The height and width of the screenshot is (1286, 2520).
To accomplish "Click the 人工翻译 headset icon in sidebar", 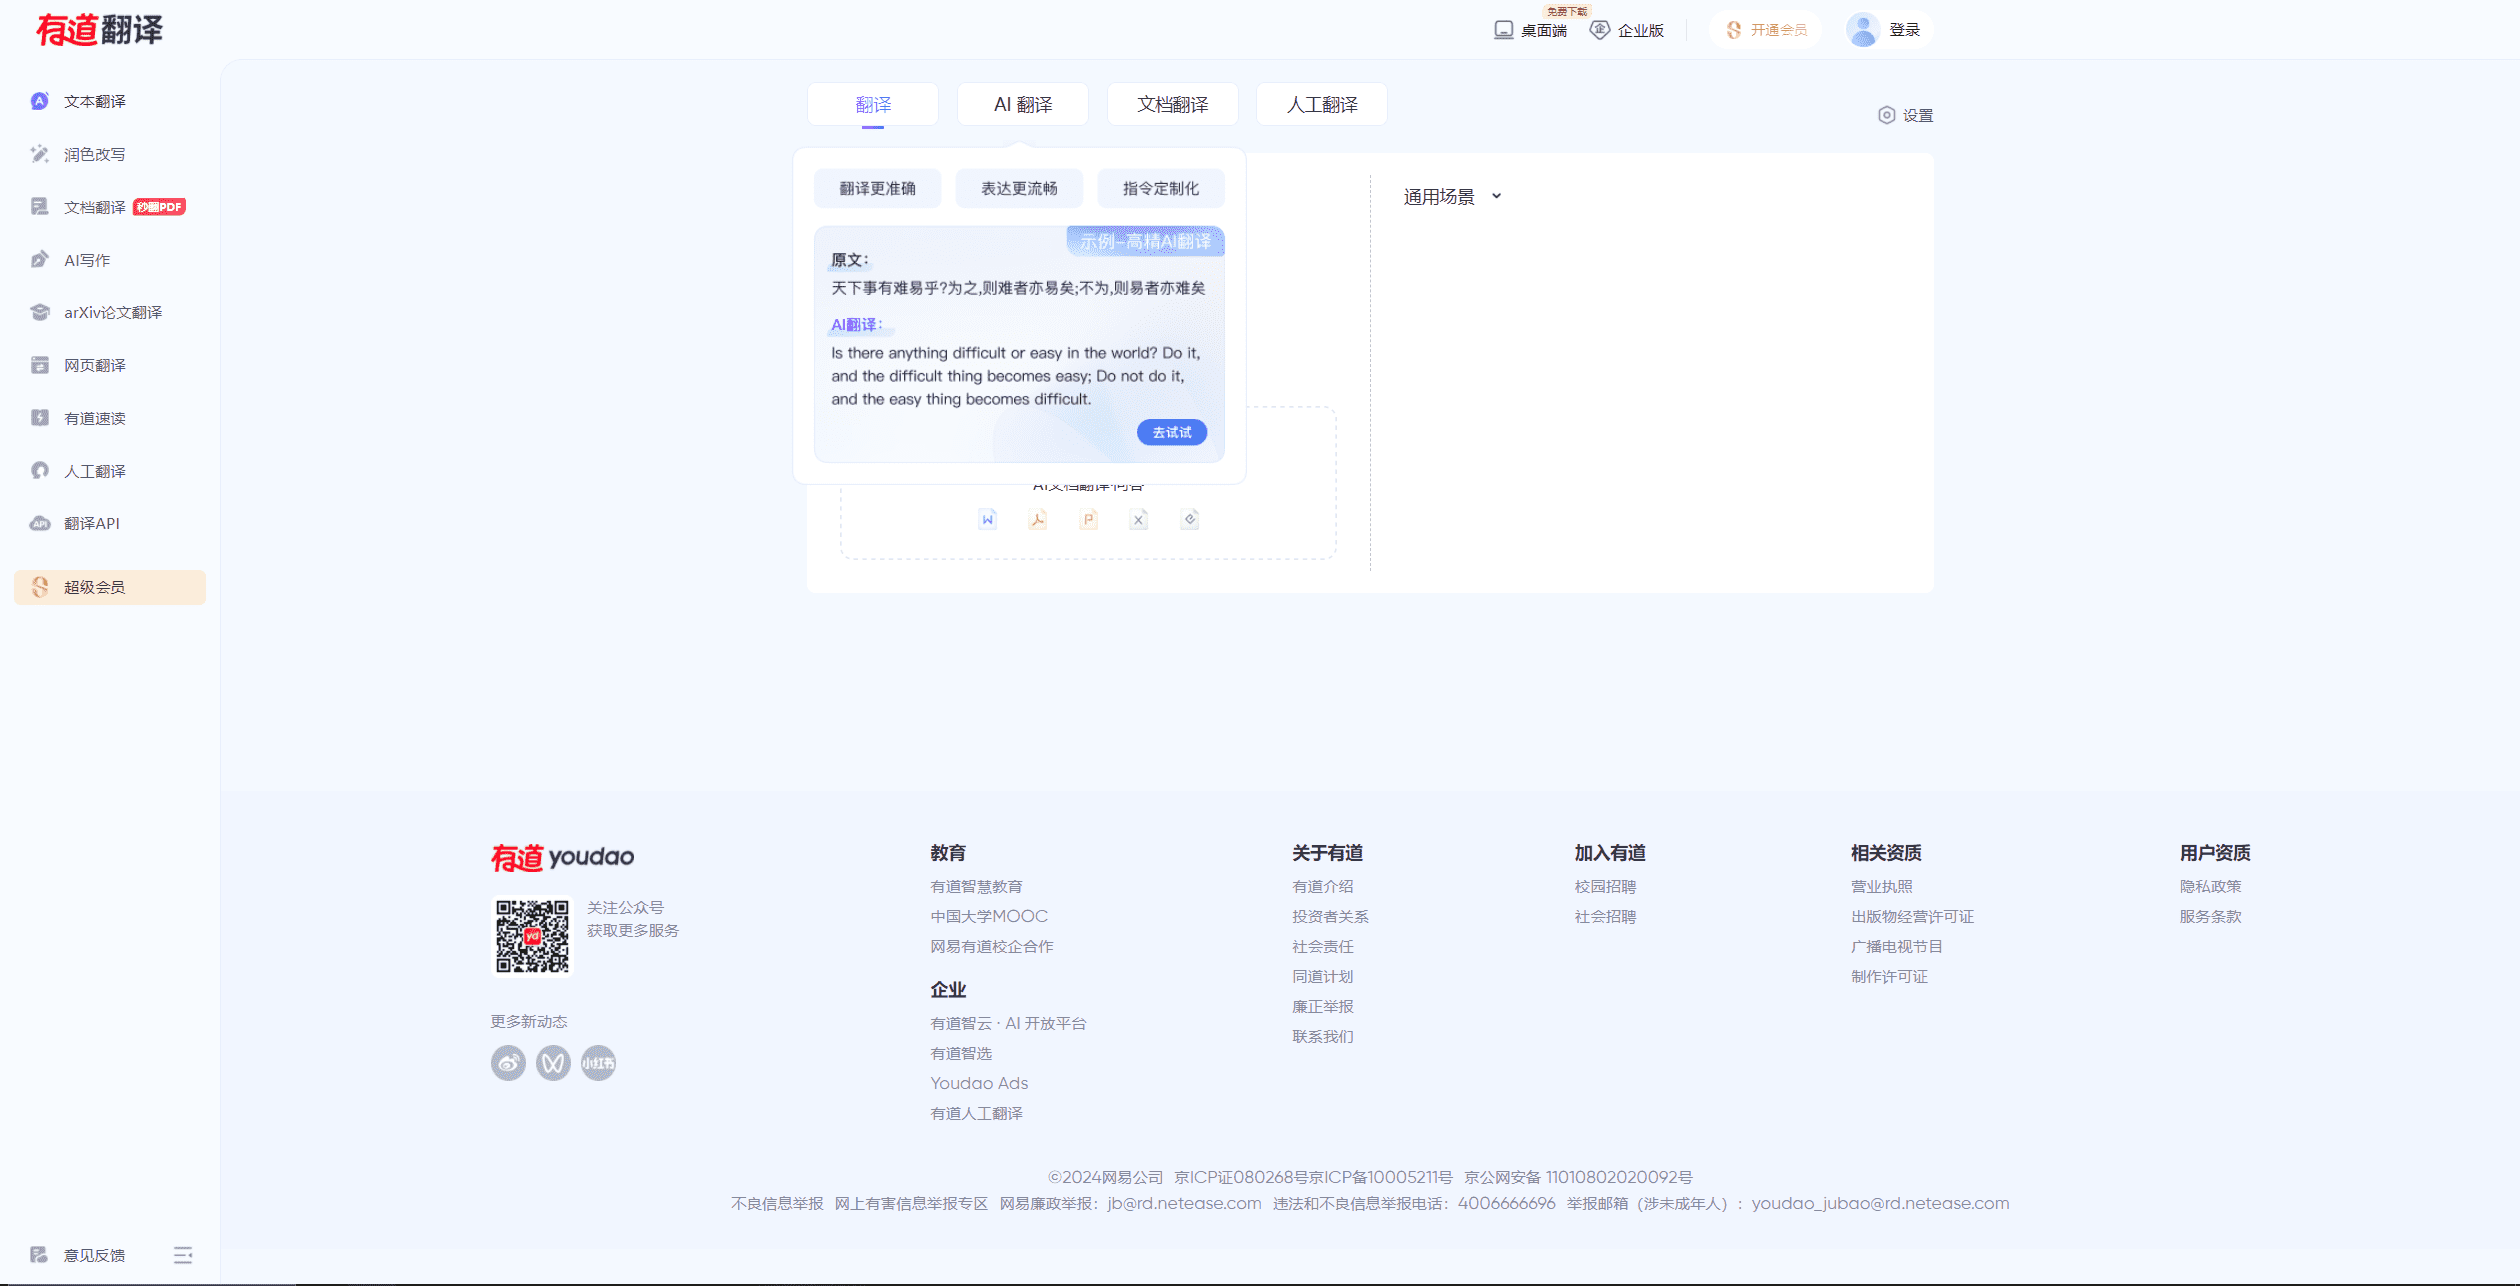I will [40, 471].
